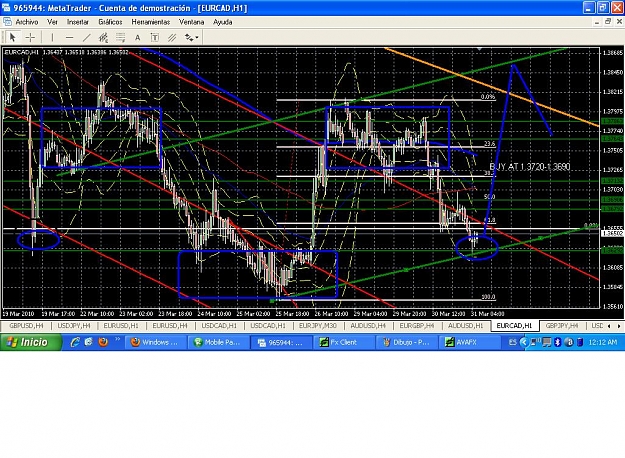Open Mobile Pa... taskbar button
The image size is (625, 458).
click(x=218, y=342)
